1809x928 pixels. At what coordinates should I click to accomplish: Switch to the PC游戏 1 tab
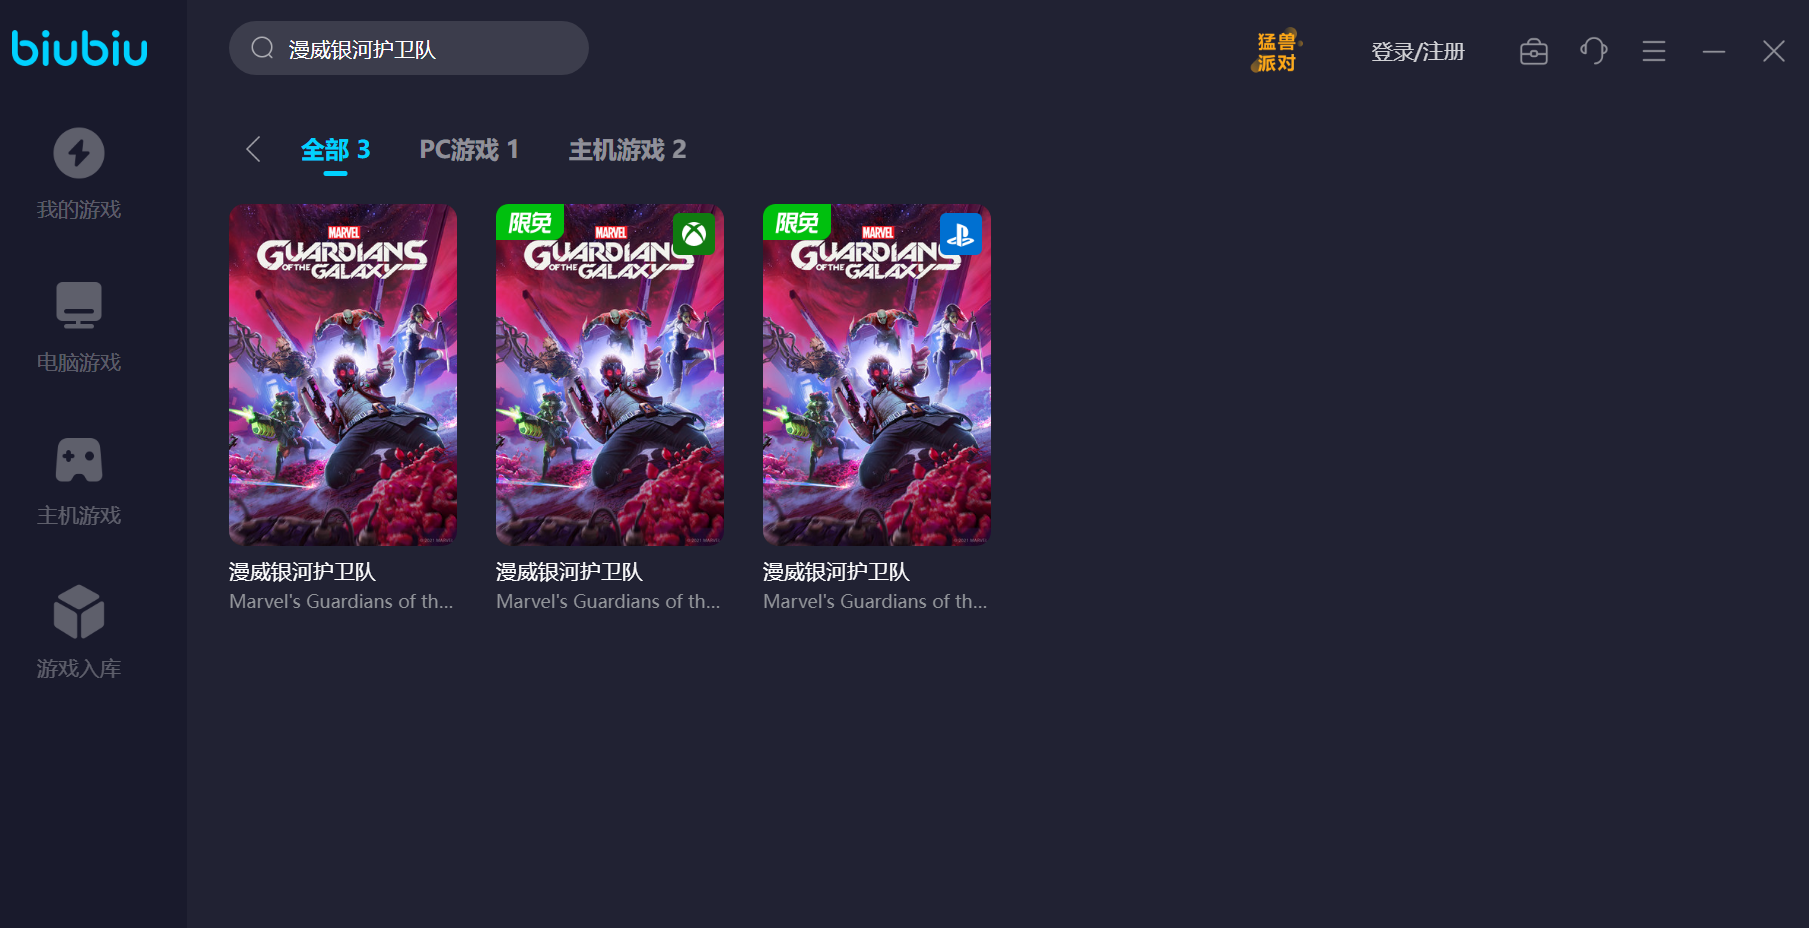click(469, 150)
